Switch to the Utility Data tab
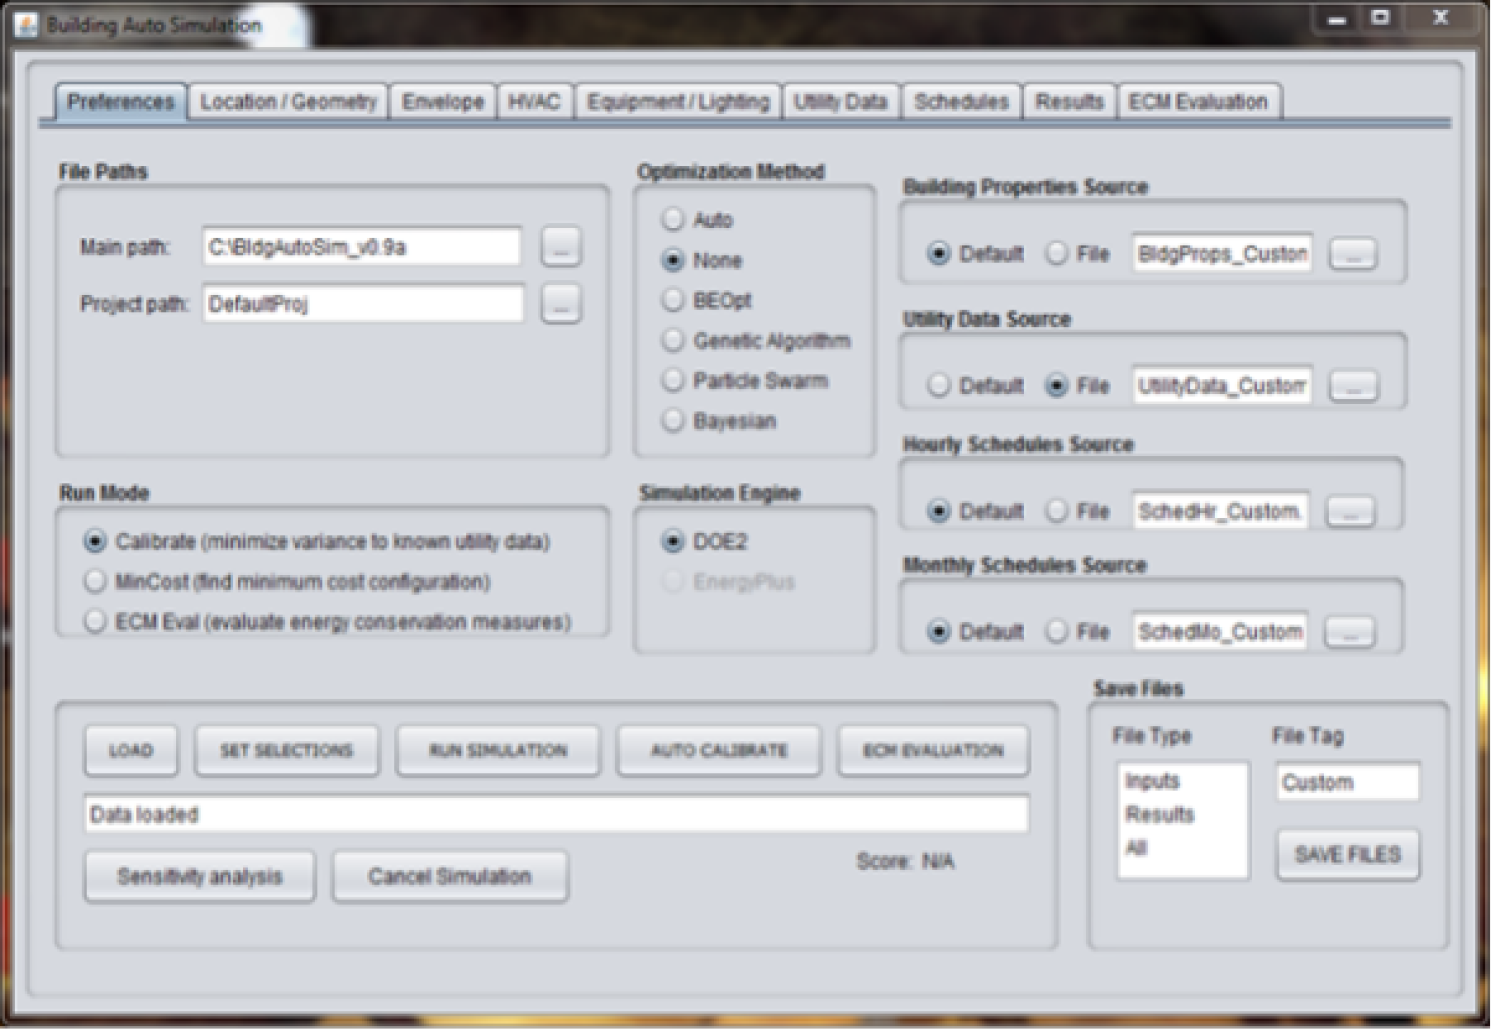Image resolution: width=1500 pixels, height=1036 pixels. pos(841,102)
